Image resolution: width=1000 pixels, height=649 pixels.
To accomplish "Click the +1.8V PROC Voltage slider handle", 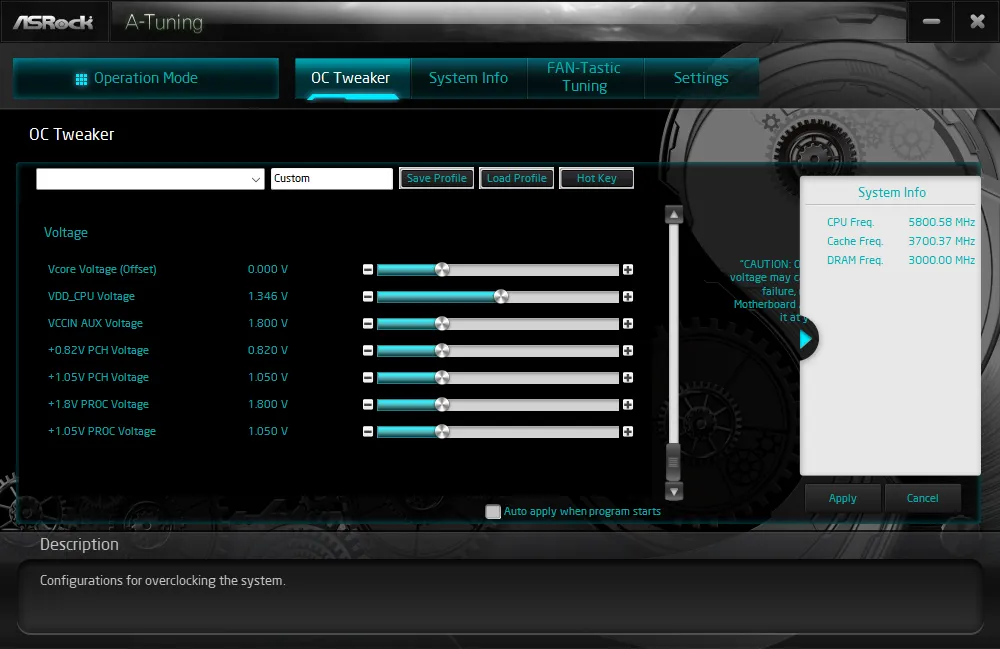I will coord(442,405).
